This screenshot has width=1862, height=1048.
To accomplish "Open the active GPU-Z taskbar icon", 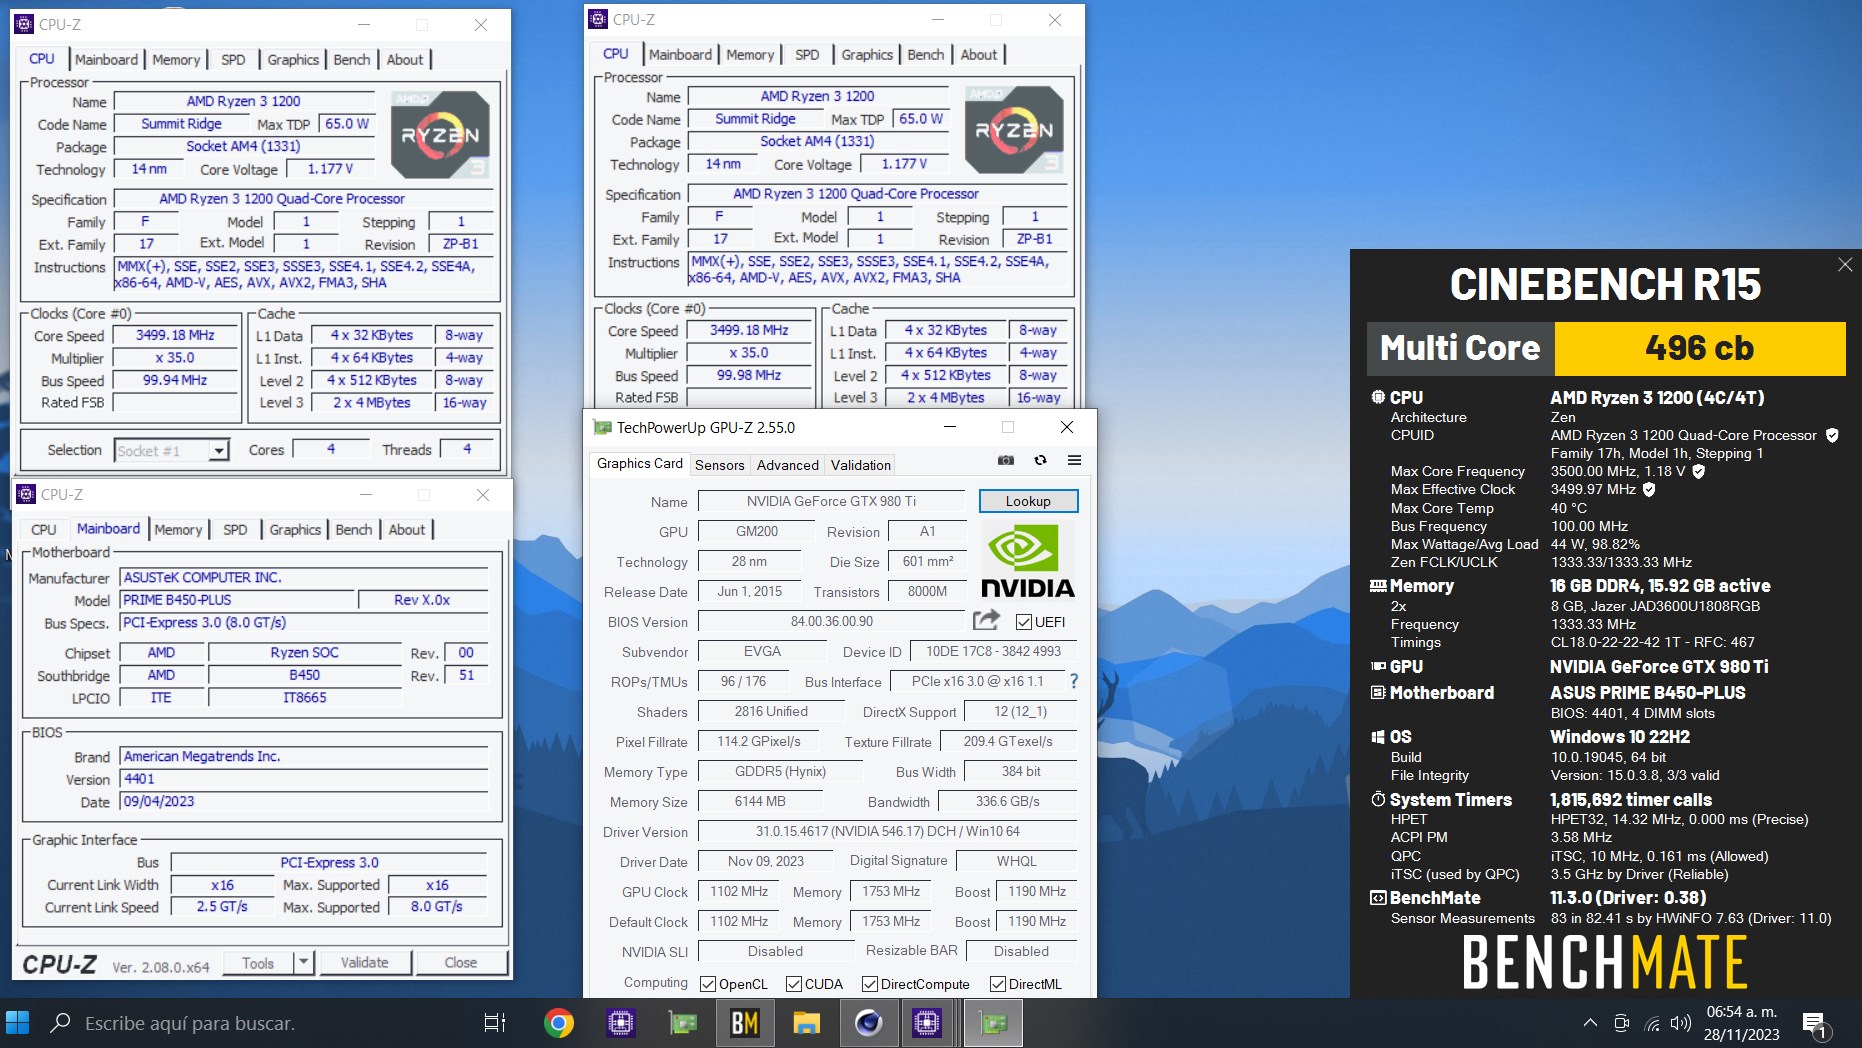I will point(993,1023).
